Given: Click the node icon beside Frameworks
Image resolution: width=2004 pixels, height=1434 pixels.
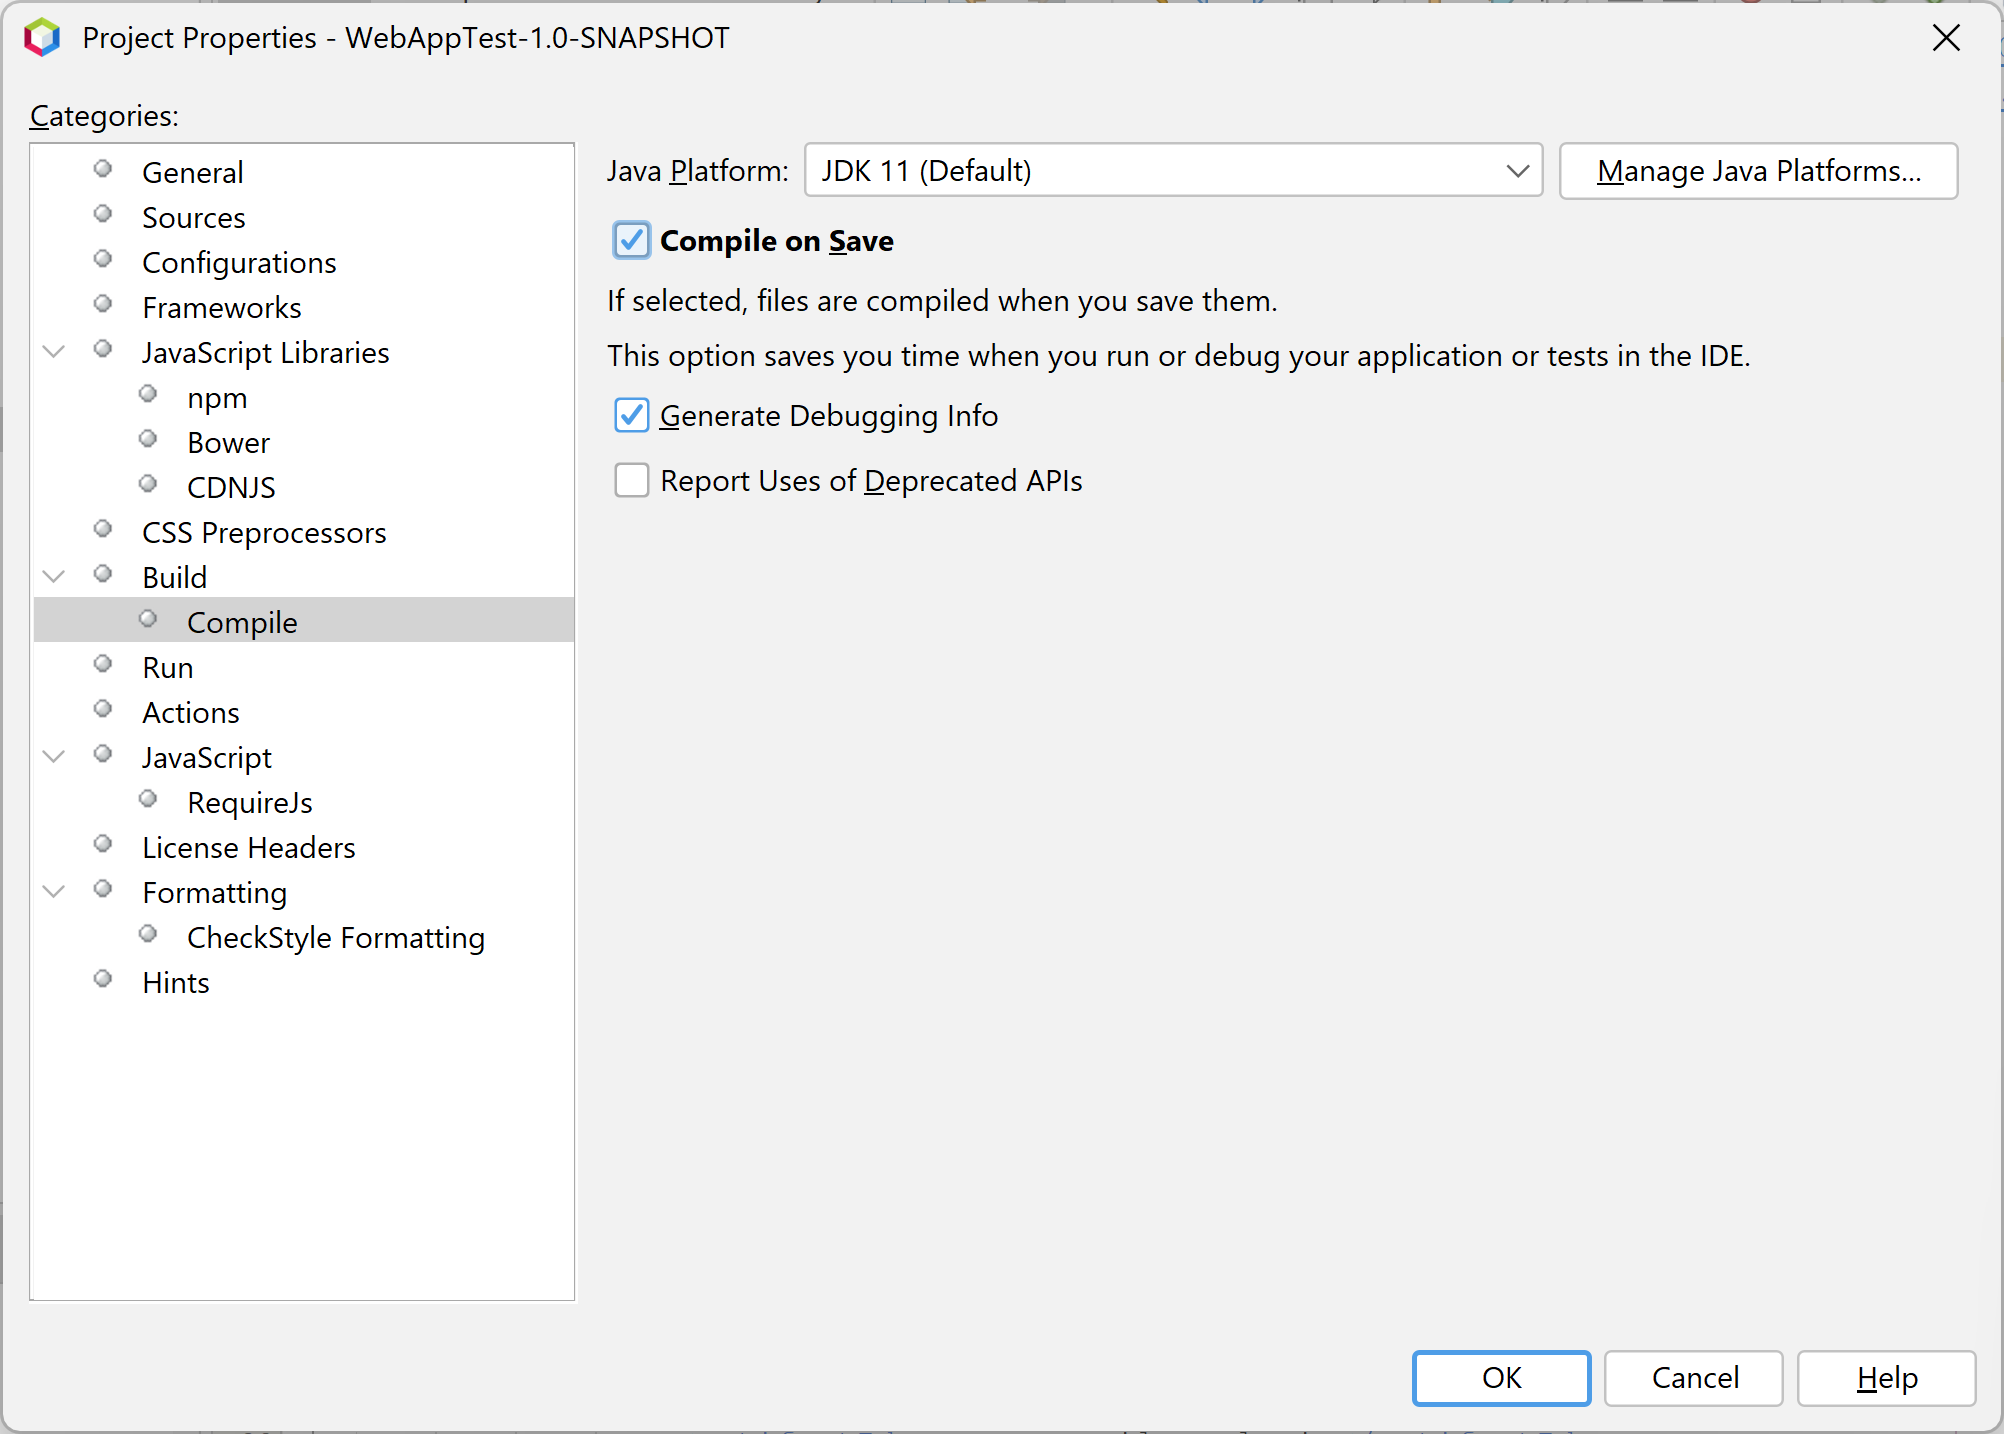Looking at the screenshot, I should pos(103,303).
